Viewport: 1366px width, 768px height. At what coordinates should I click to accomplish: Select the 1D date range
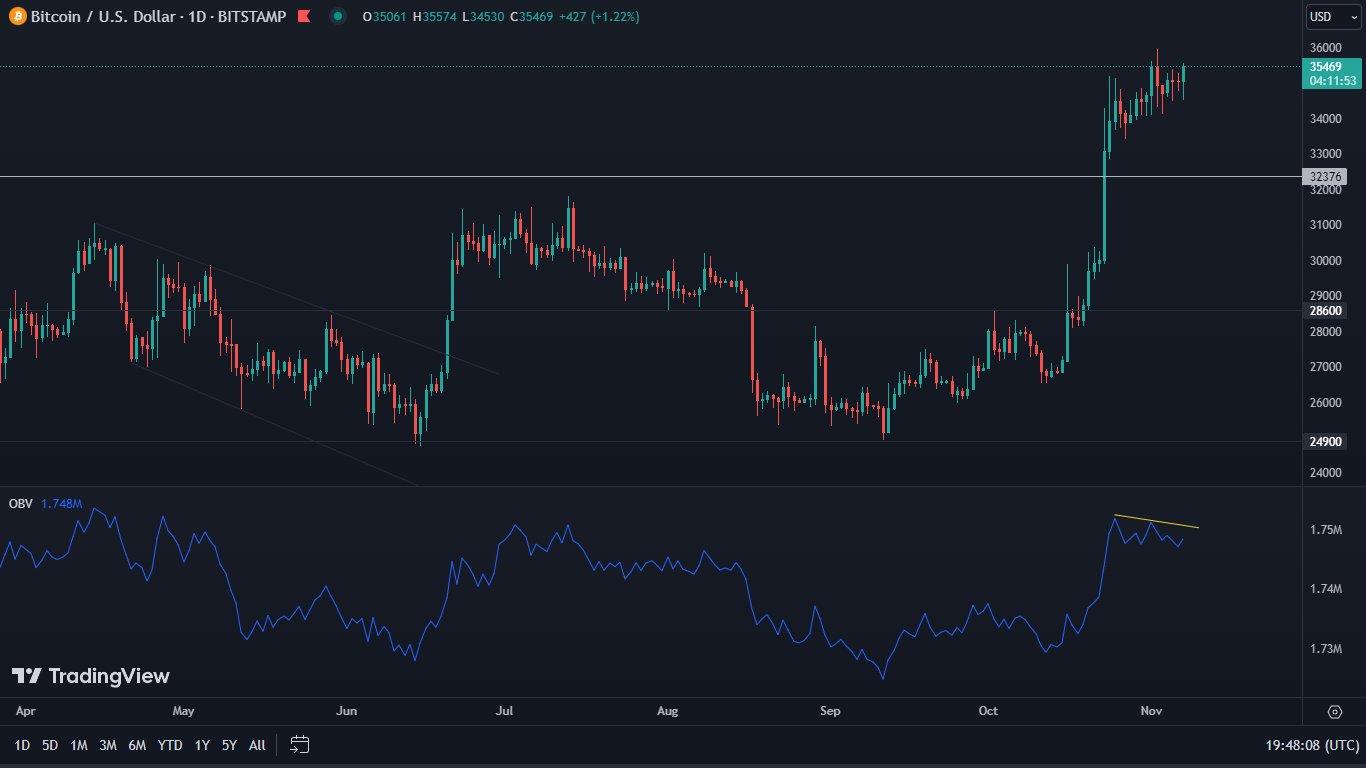point(22,745)
